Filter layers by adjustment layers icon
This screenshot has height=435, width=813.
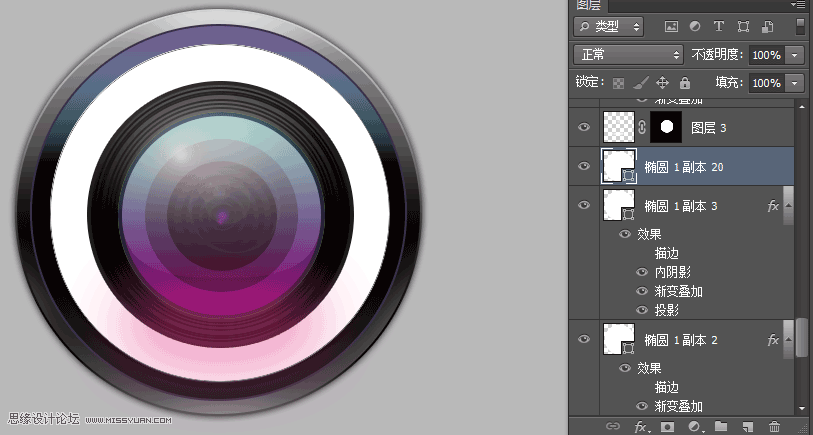tap(695, 26)
